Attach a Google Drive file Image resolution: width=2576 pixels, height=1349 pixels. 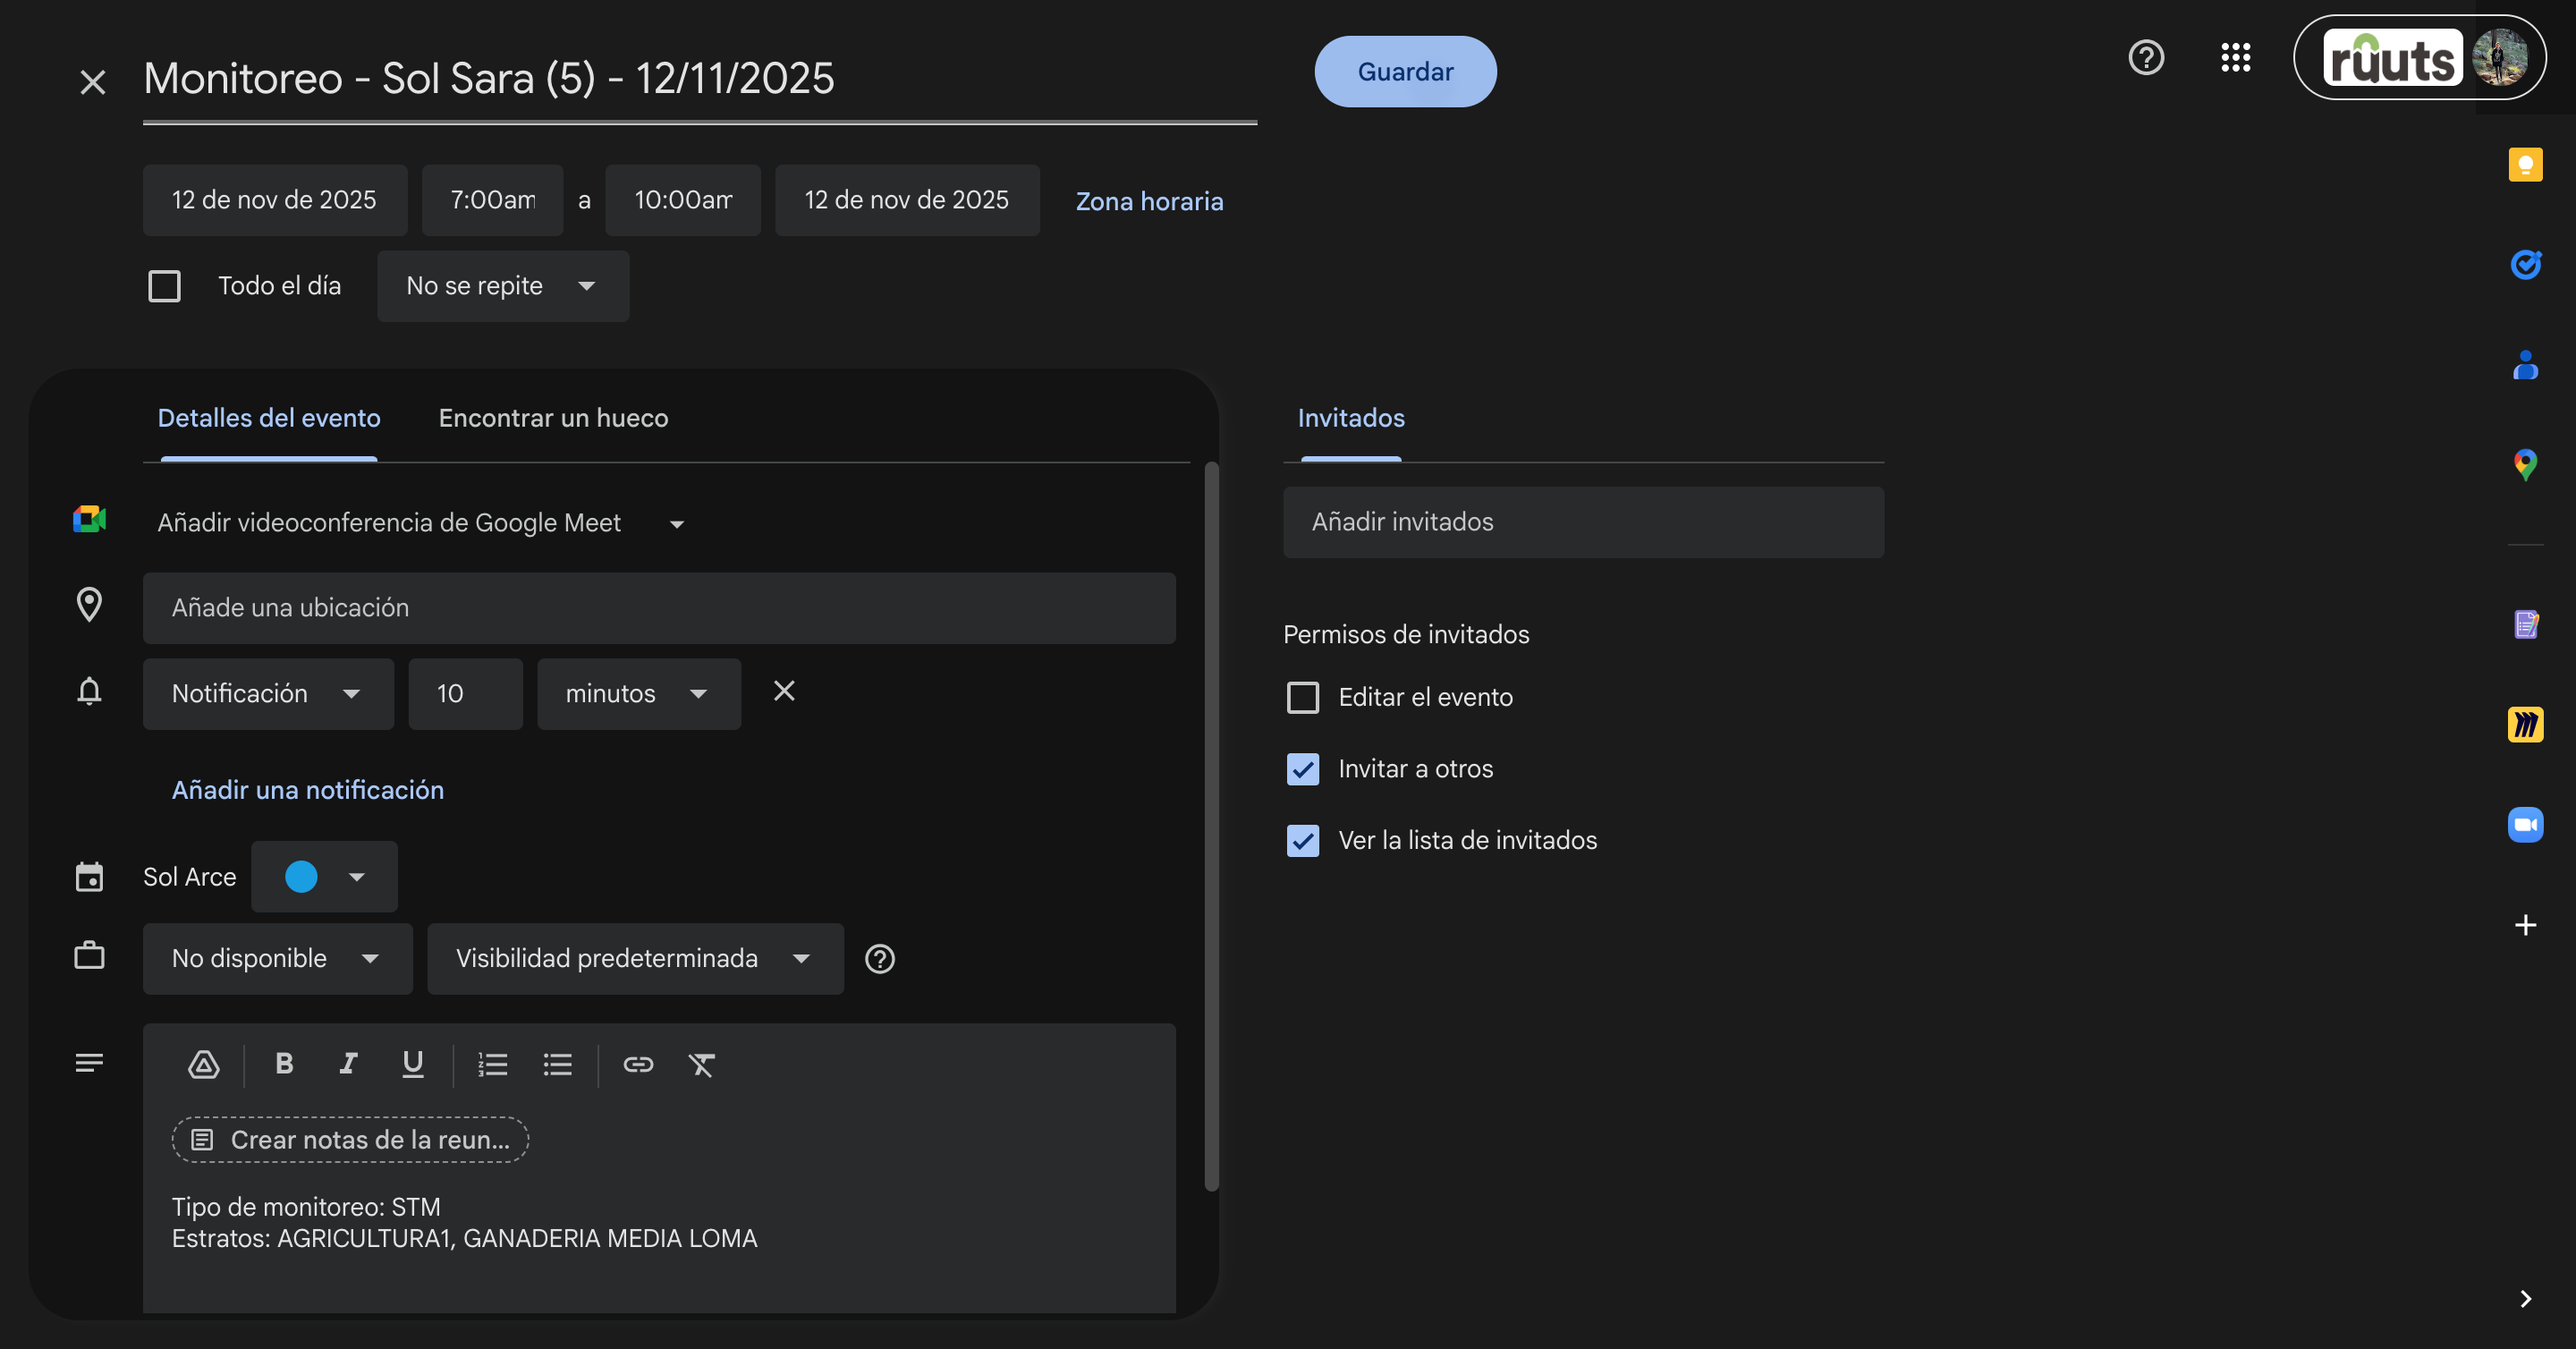[204, 1064]
